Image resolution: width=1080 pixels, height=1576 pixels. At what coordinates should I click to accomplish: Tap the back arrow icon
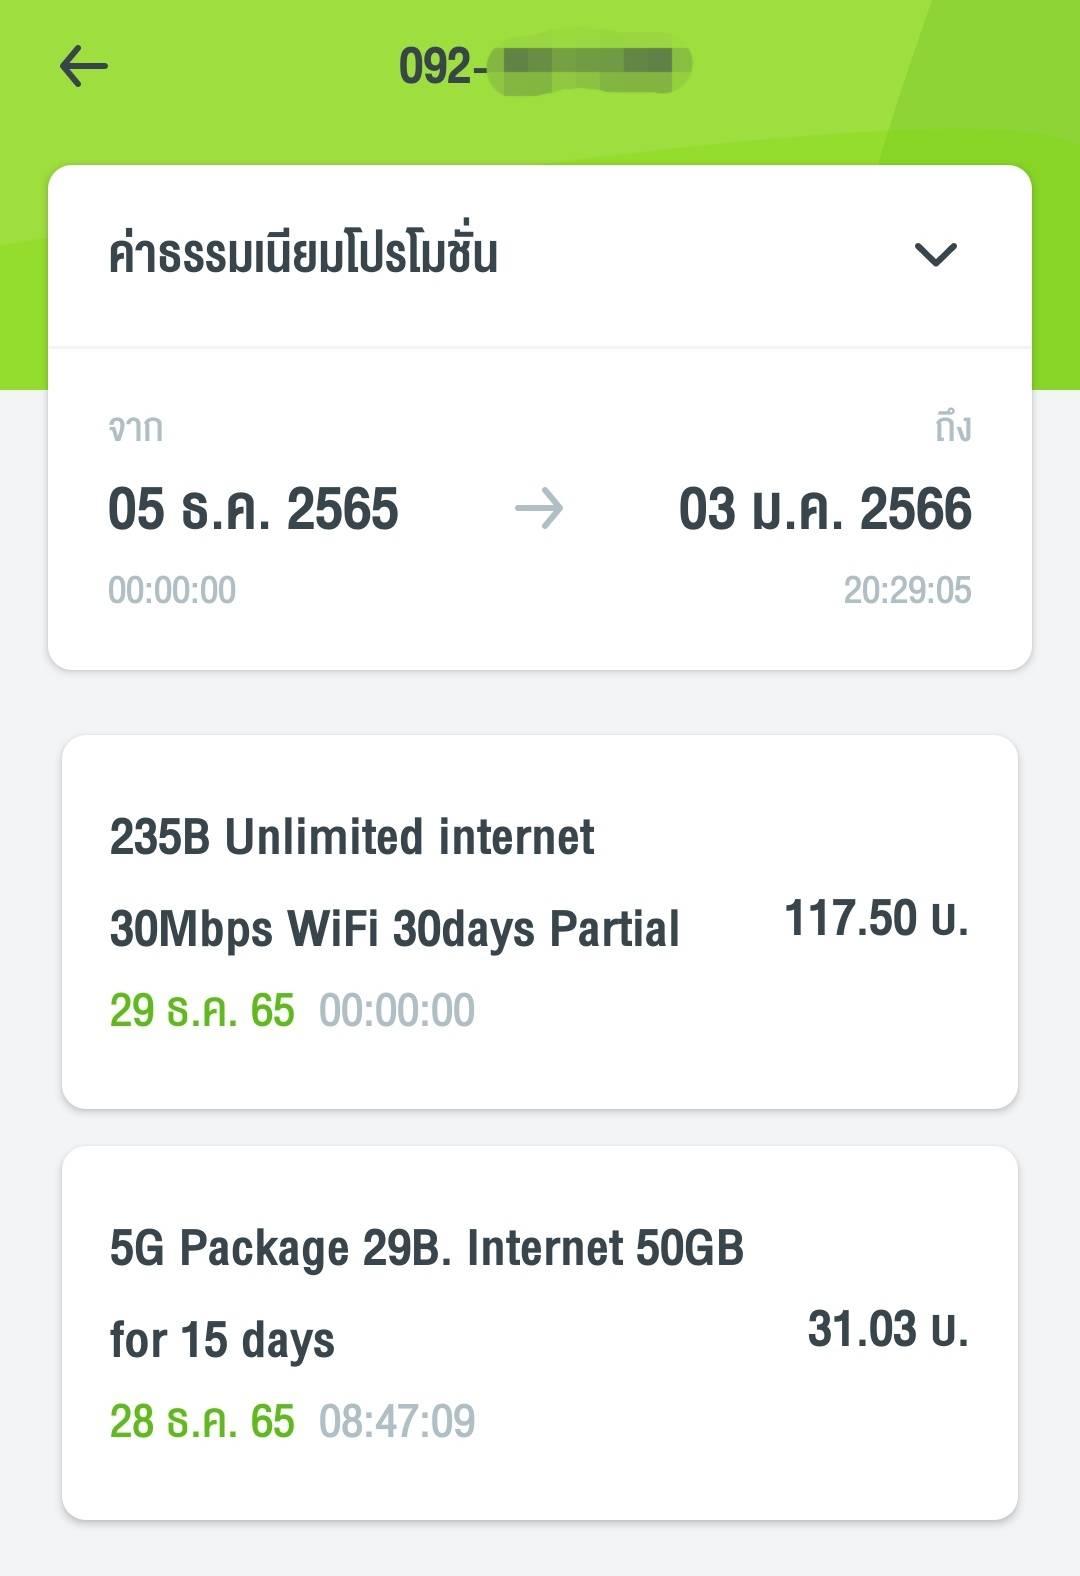(84, 67)
